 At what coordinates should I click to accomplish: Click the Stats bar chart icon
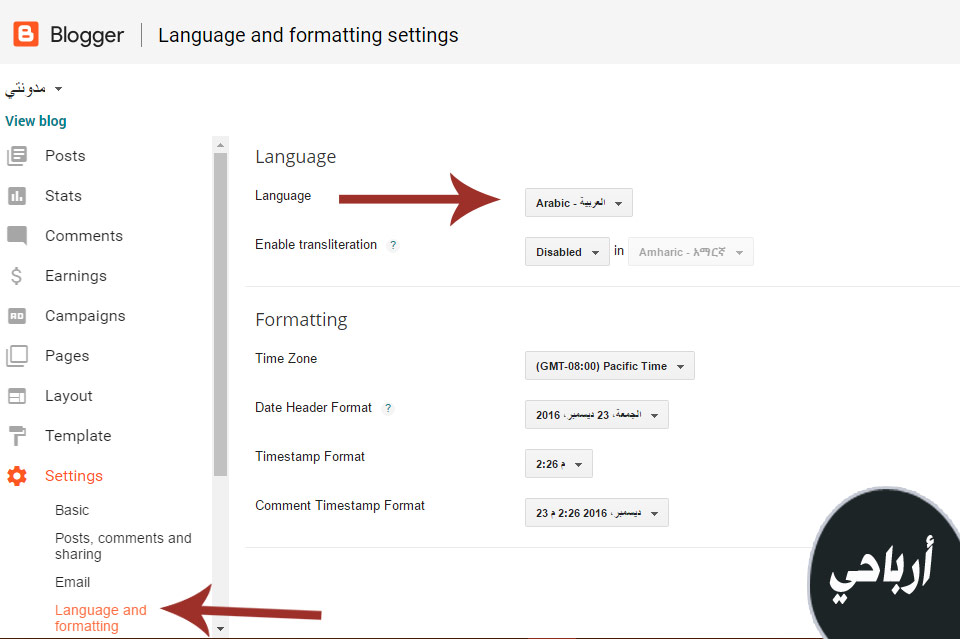pyautogui.click(x=17, y=196)
